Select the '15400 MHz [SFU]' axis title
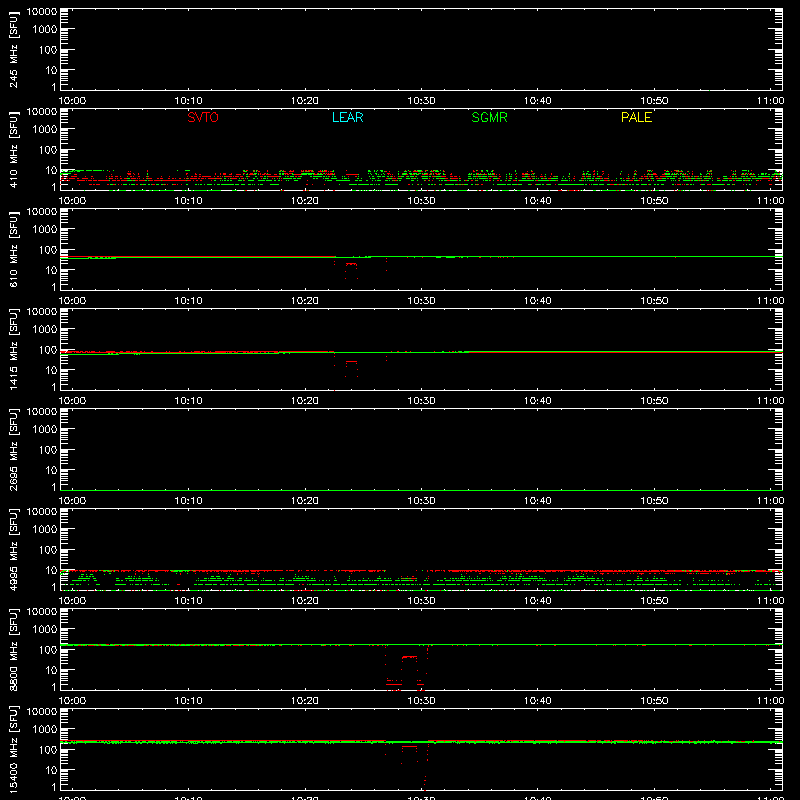Screen dimensions: 800x800 pyautogui.click(x=14, y=749)
